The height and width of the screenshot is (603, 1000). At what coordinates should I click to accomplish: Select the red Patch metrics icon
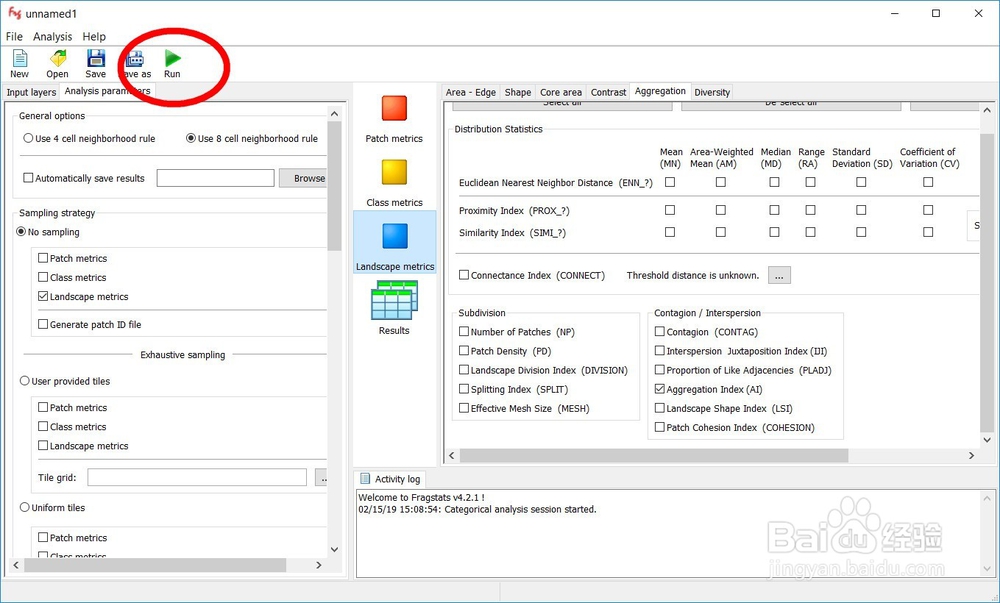(394, 108)
